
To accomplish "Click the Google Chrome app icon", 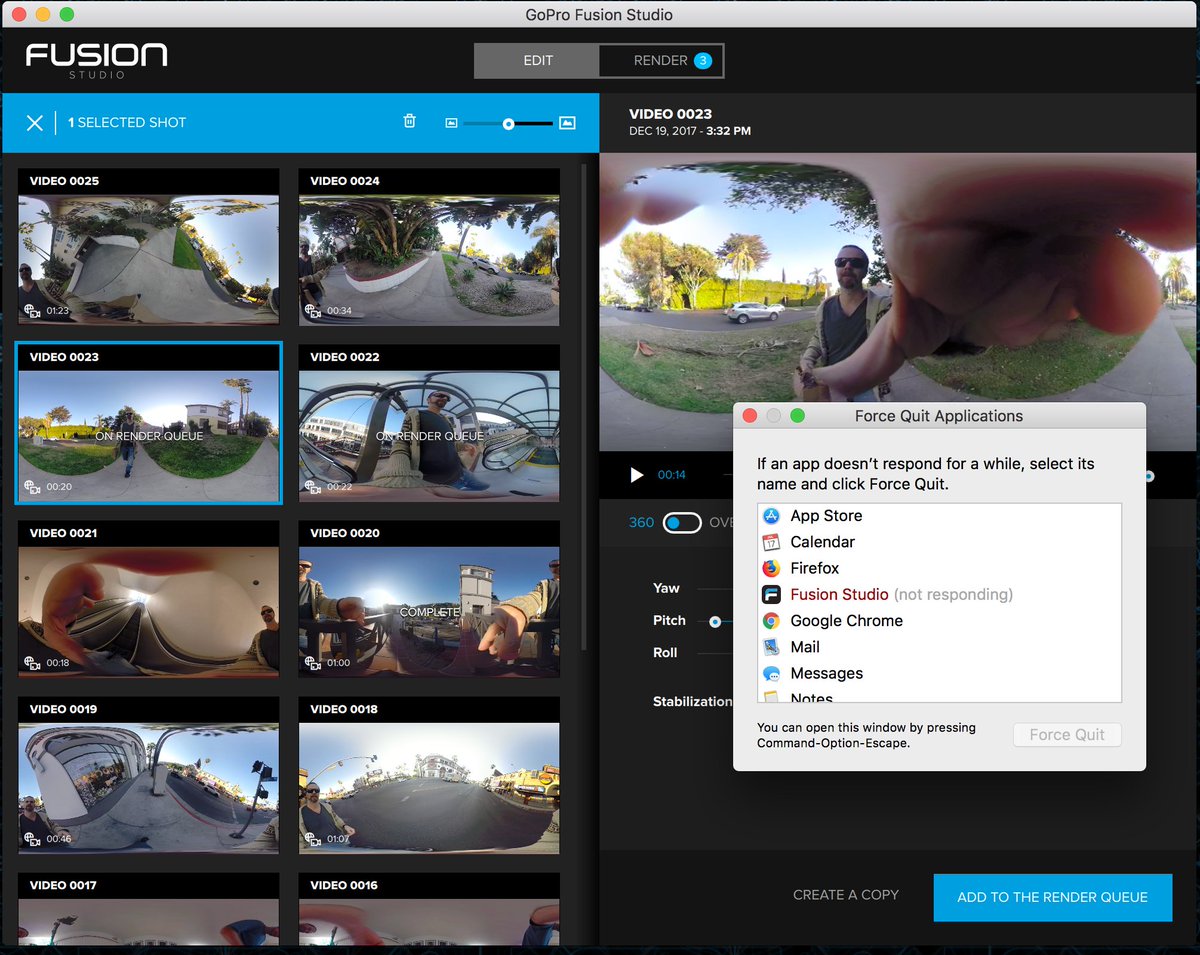I will 771,621.
